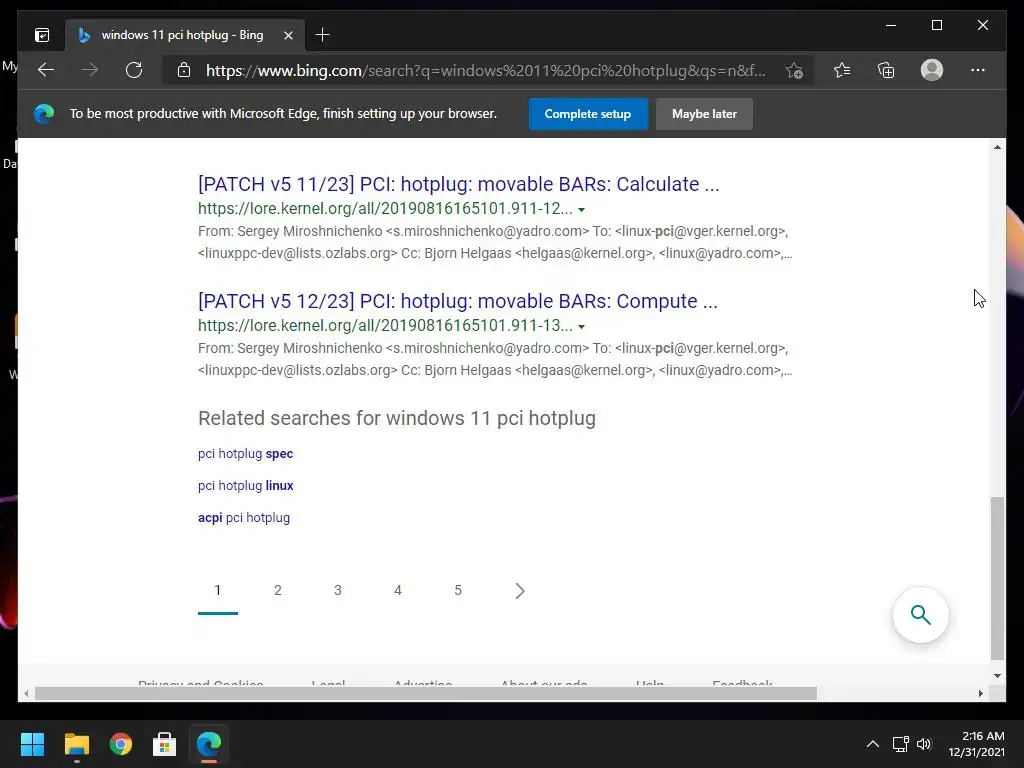Click scroll down arrow

coord(997,676)
